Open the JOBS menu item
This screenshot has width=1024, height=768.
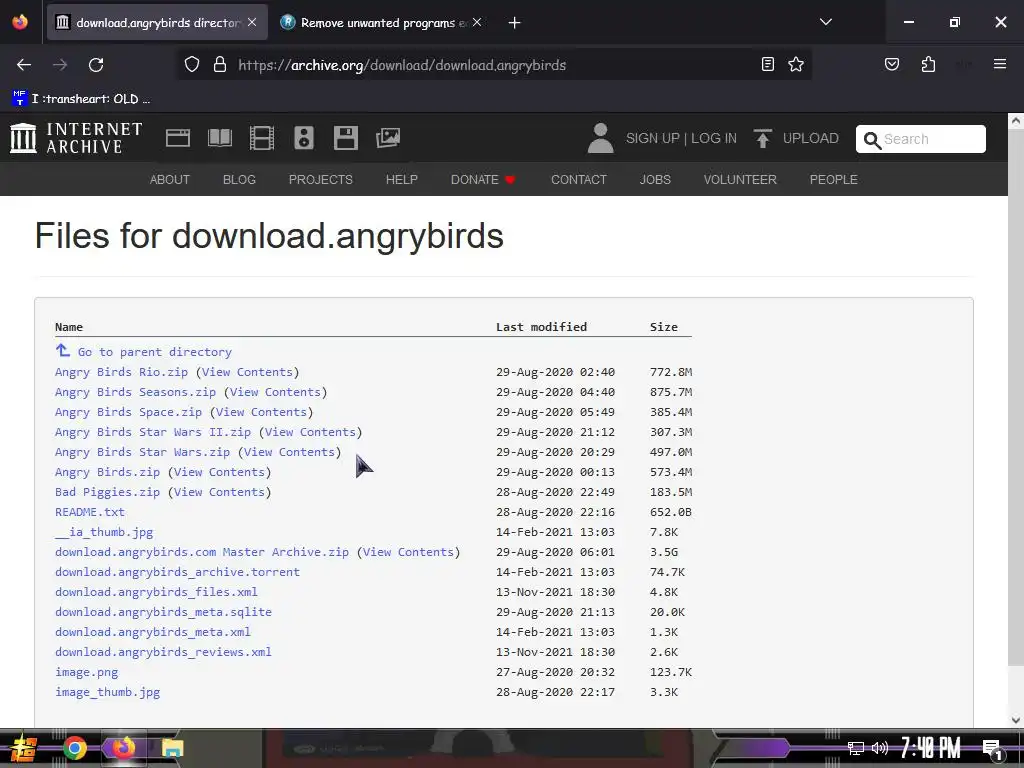[655, 180]
